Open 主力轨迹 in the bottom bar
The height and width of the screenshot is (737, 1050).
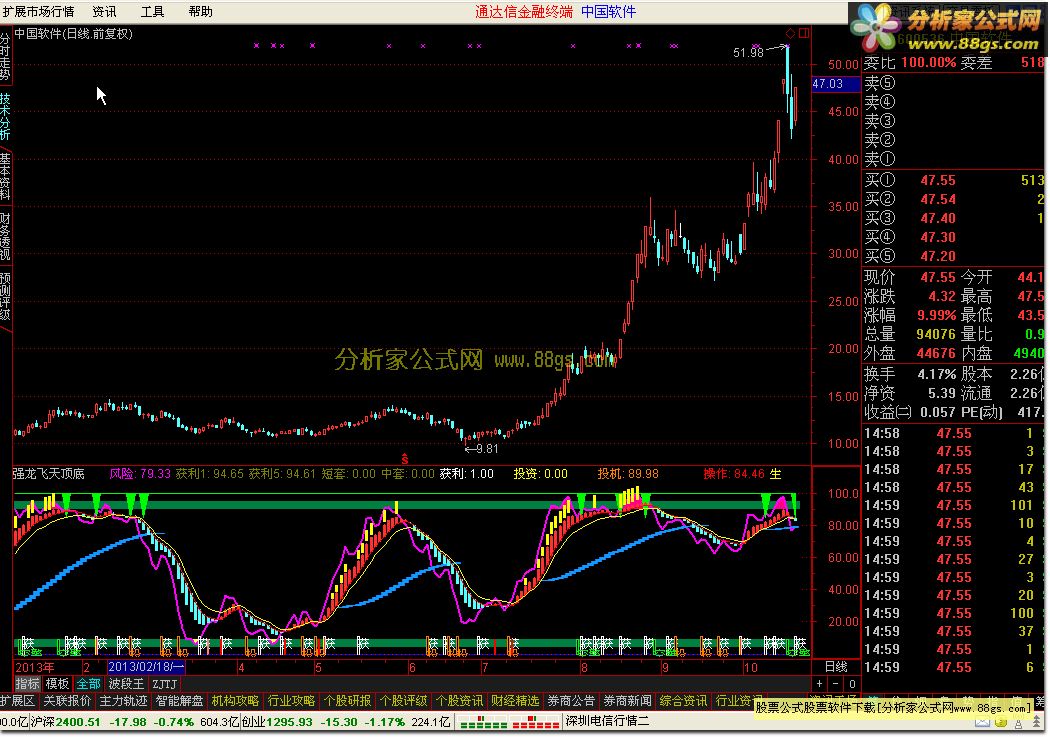point(123,701)
